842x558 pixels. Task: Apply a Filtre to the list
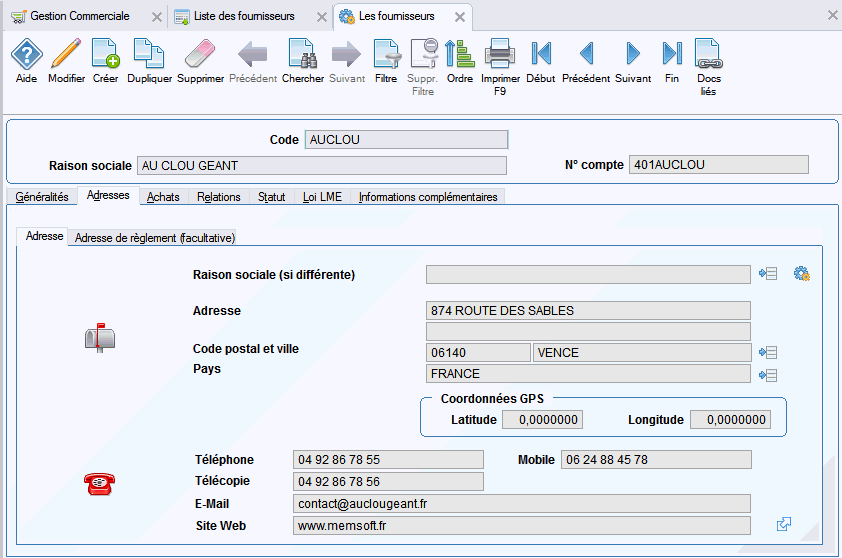coord(386,55)
